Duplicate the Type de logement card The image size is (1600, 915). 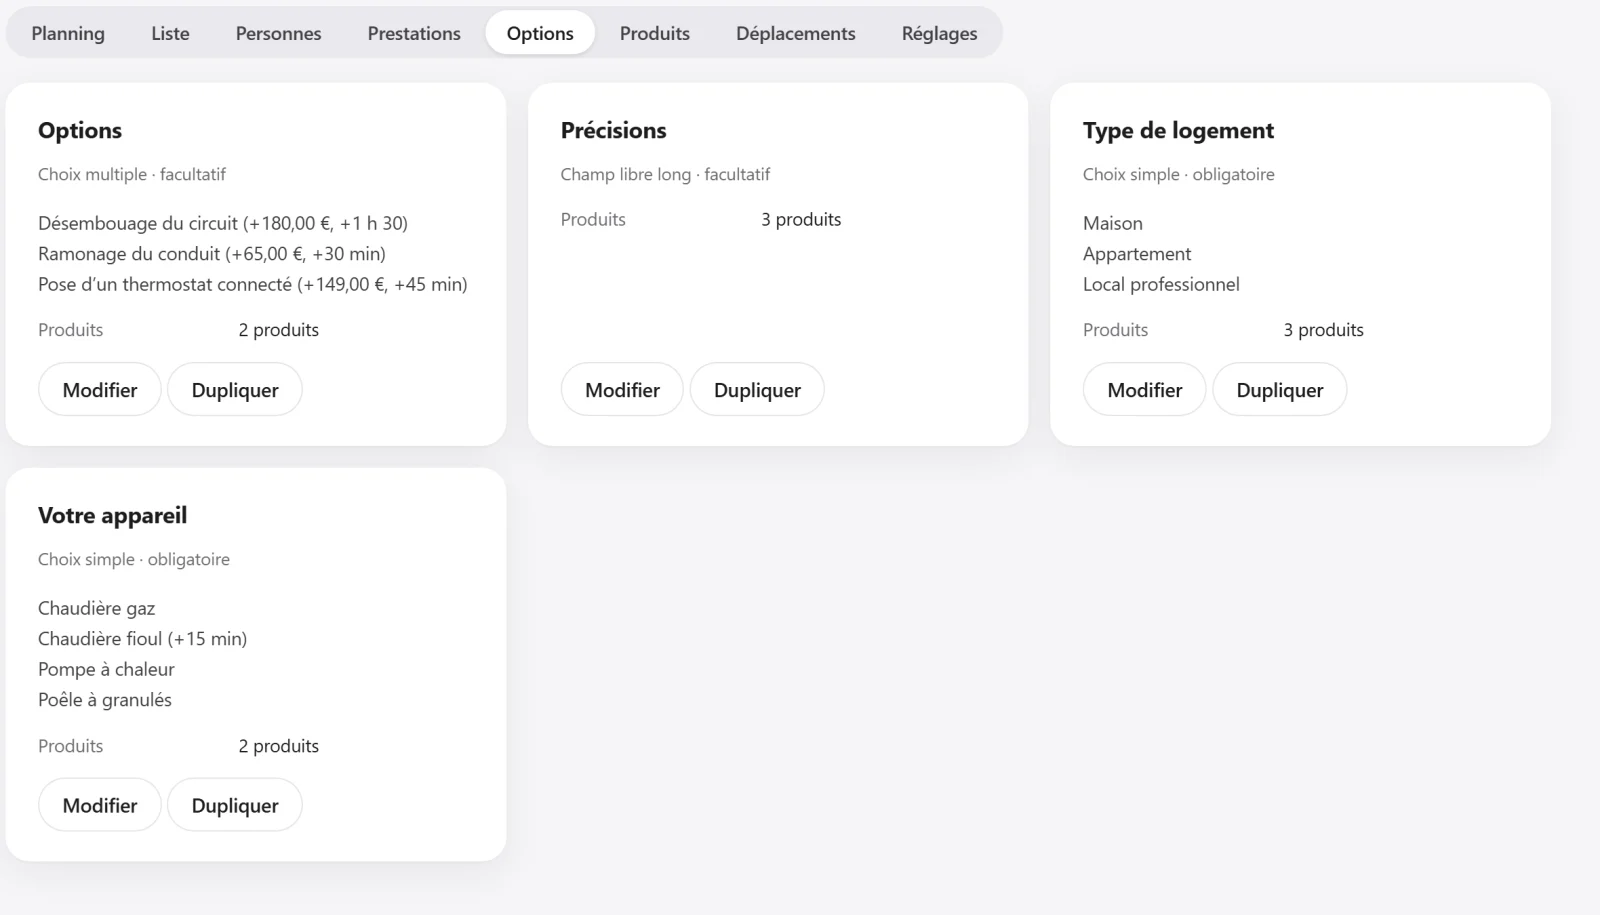[x=1280, y=390]
